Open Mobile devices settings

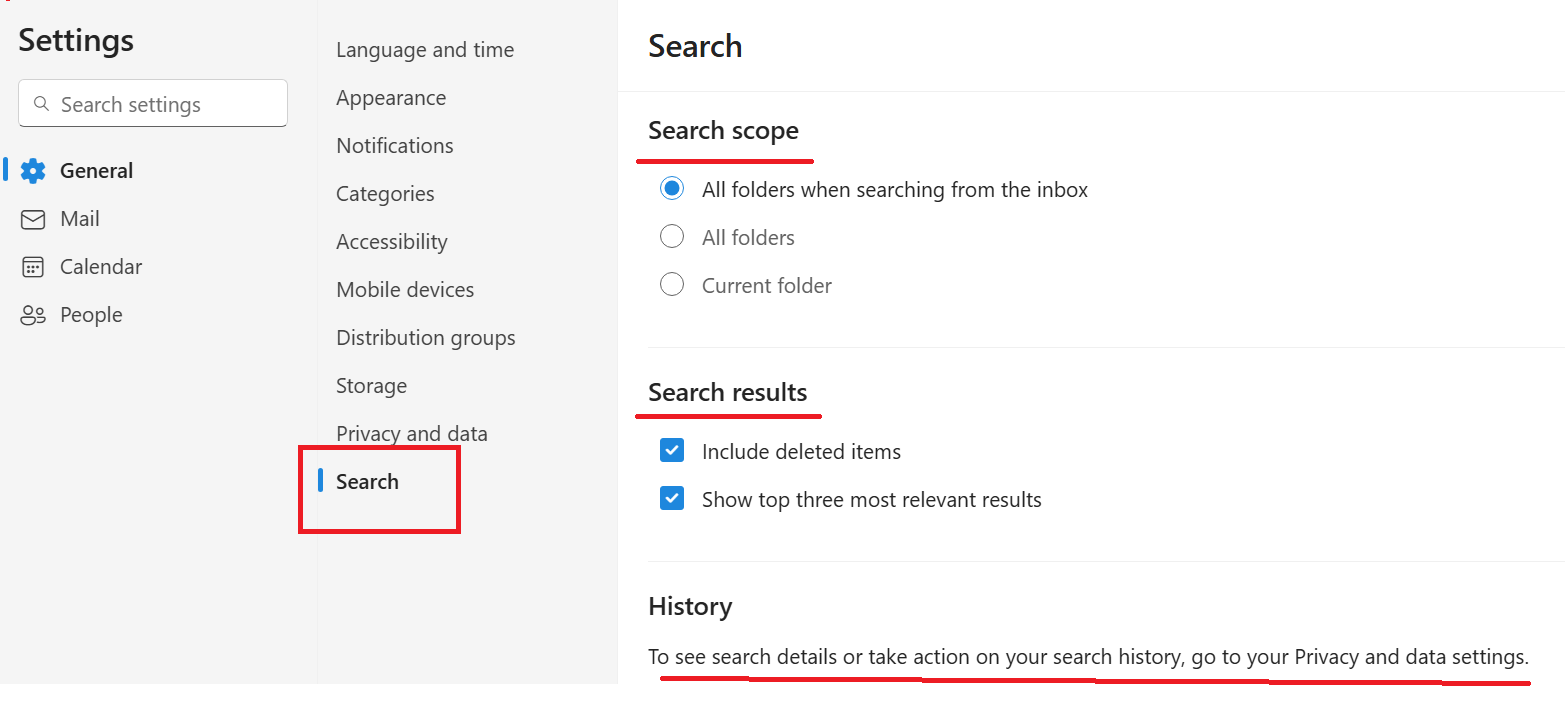[x=405, y=290]
